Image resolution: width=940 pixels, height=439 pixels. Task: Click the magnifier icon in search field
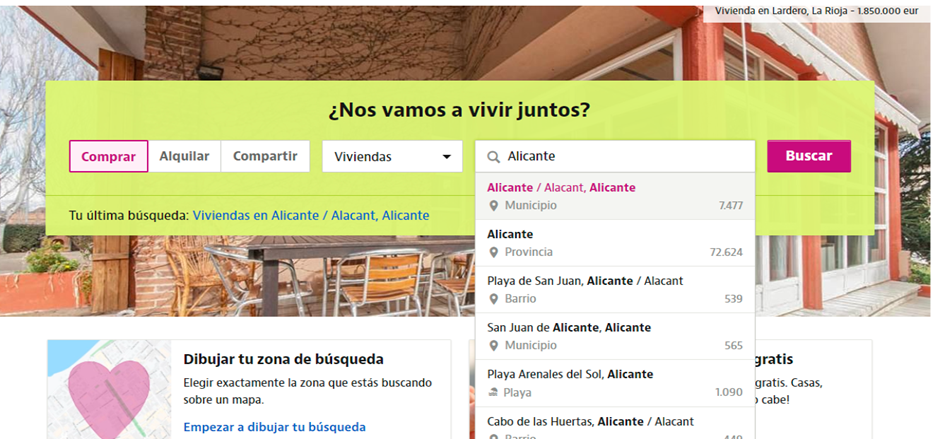click(x=493, y=156)
